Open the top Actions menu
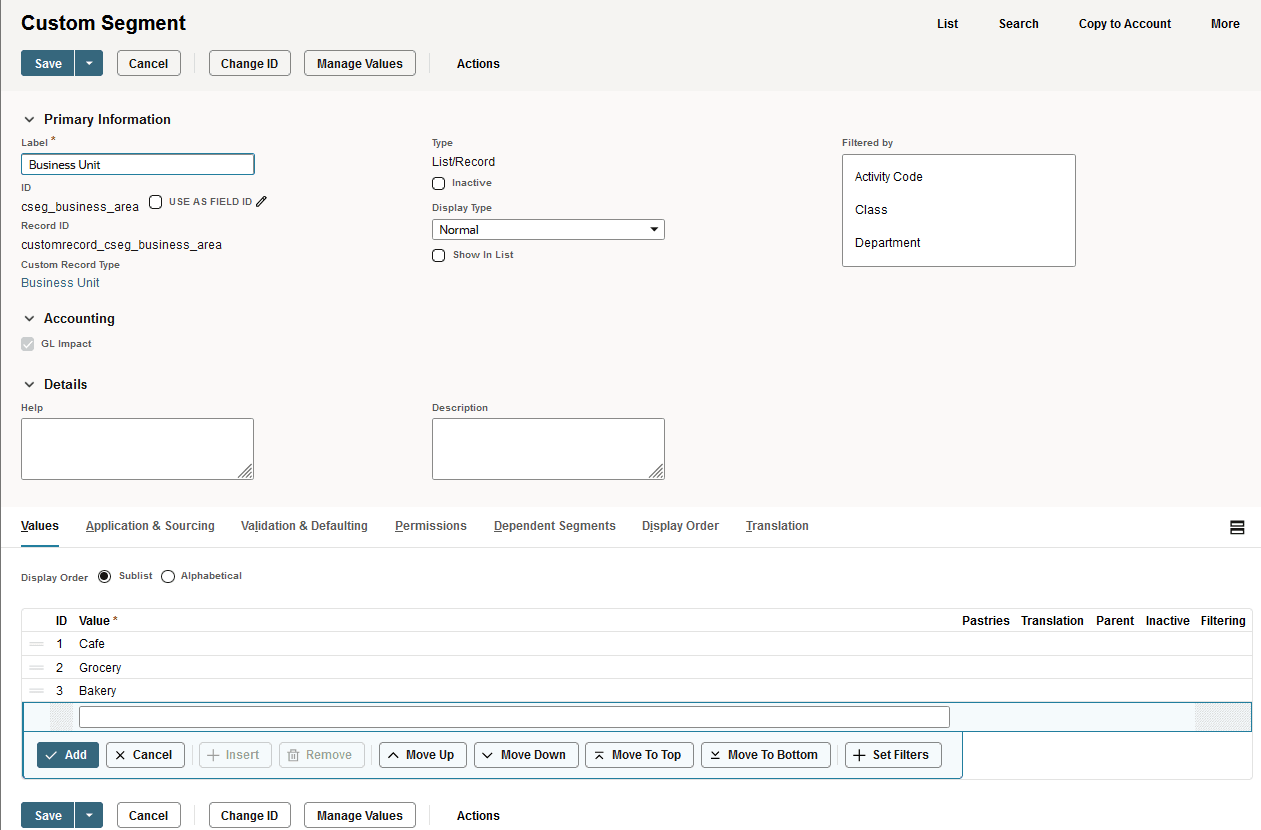The image size is (1261, 830). click(478, 63)
